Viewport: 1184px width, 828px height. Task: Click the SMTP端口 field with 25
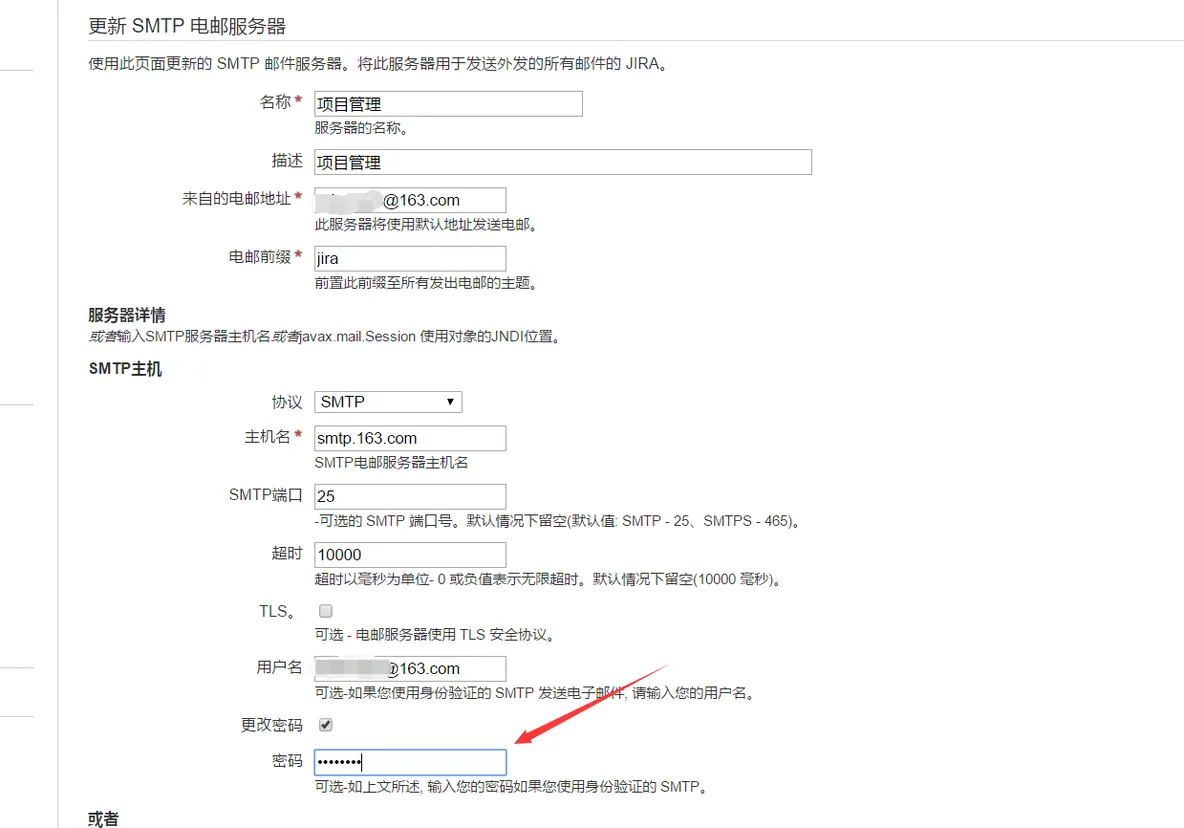[410, 497]
